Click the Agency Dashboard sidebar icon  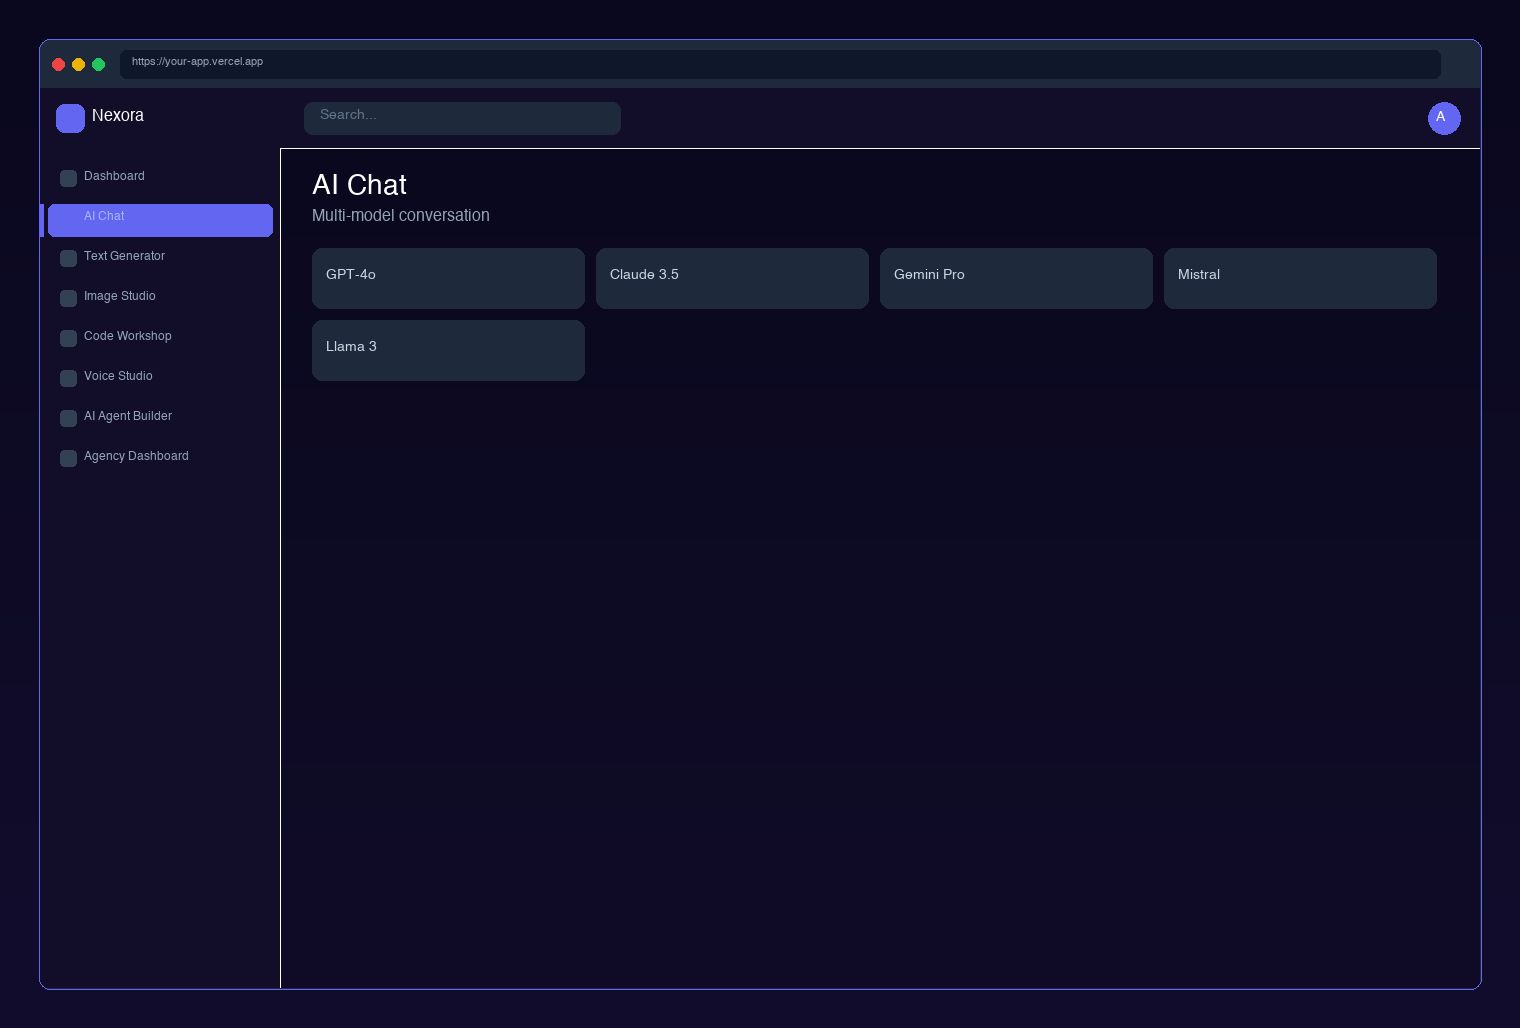[68, 458]
